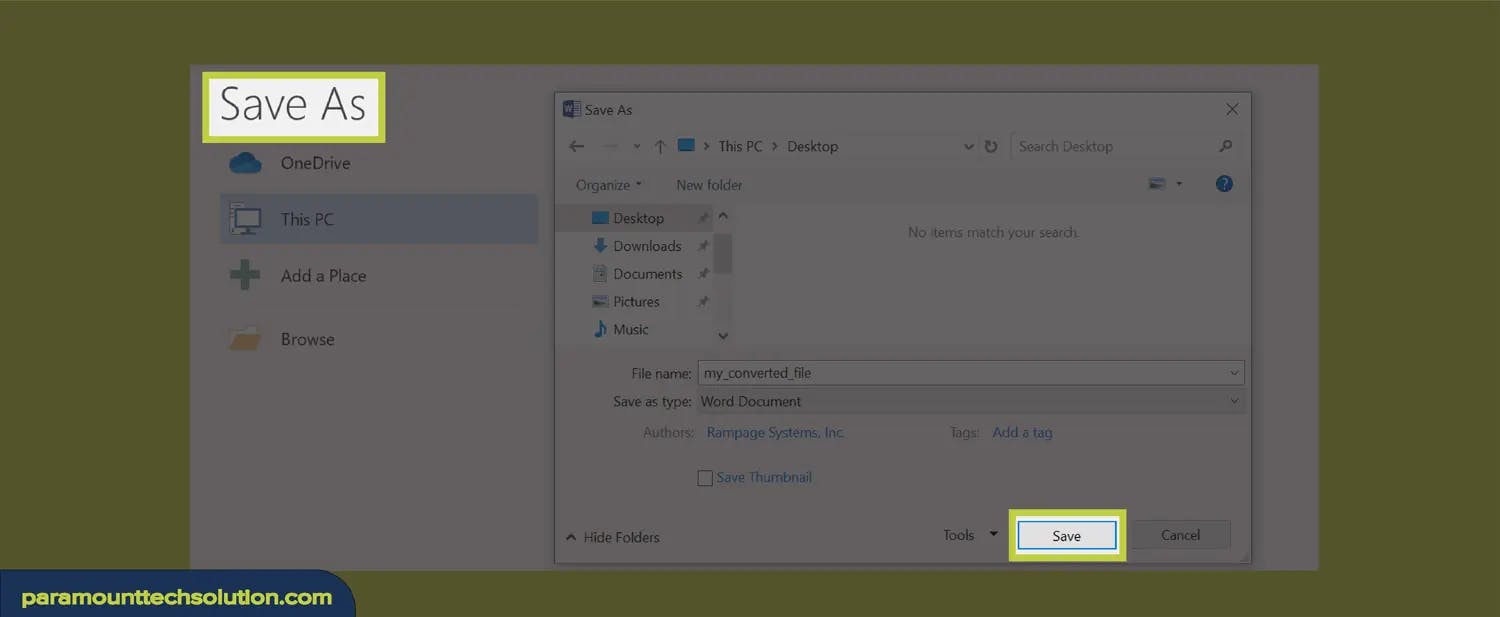Click the Cancel button
The width and height of the screenshot is (1500, 617).
(x=1180, y=535)
